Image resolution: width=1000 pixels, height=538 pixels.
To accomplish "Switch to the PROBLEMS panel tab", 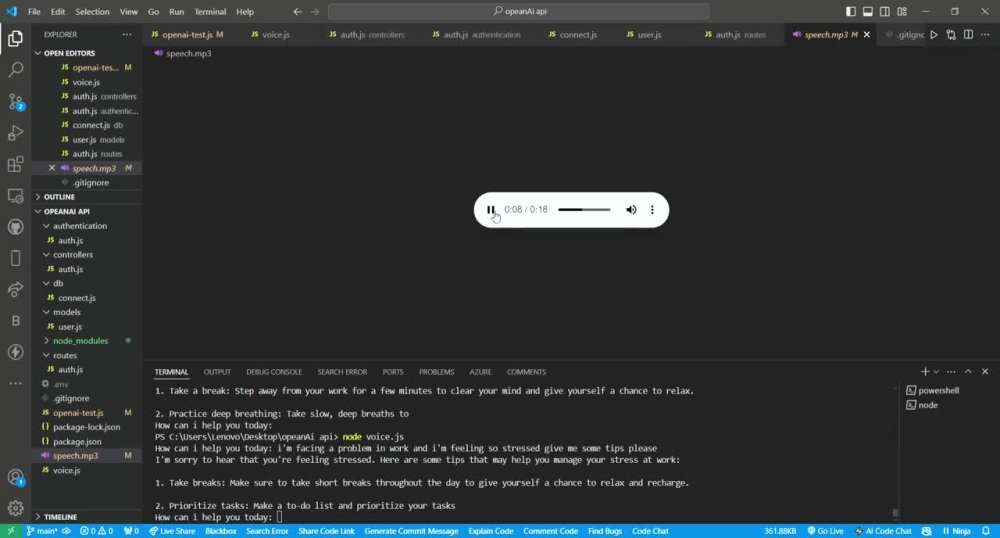I will coord(436,372).
